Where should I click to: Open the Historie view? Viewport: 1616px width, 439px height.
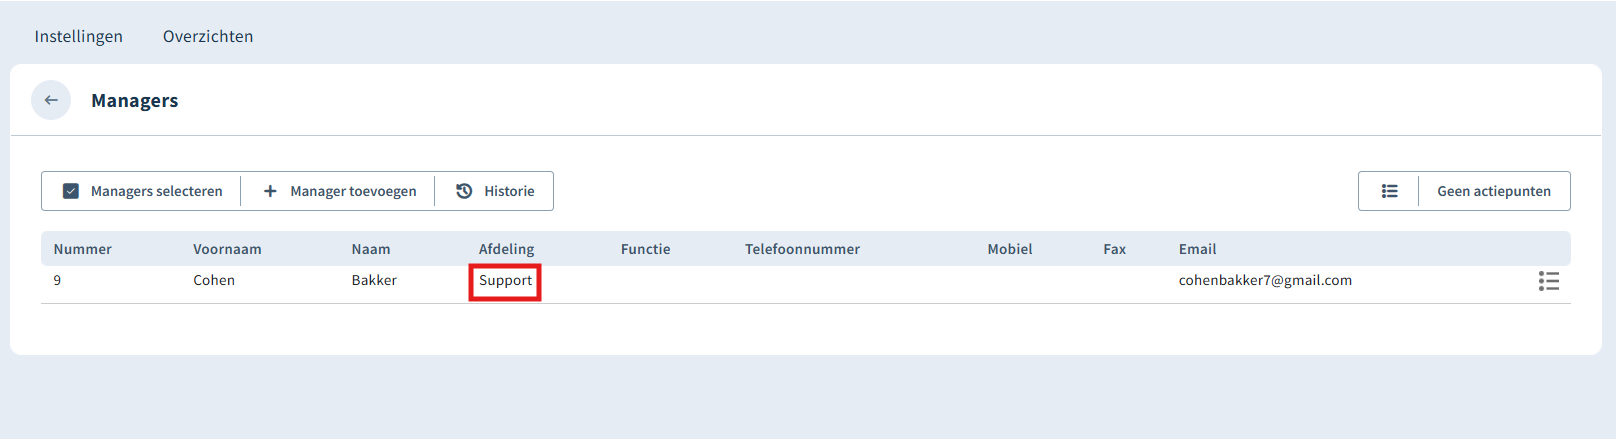click(x=495, y=191)
